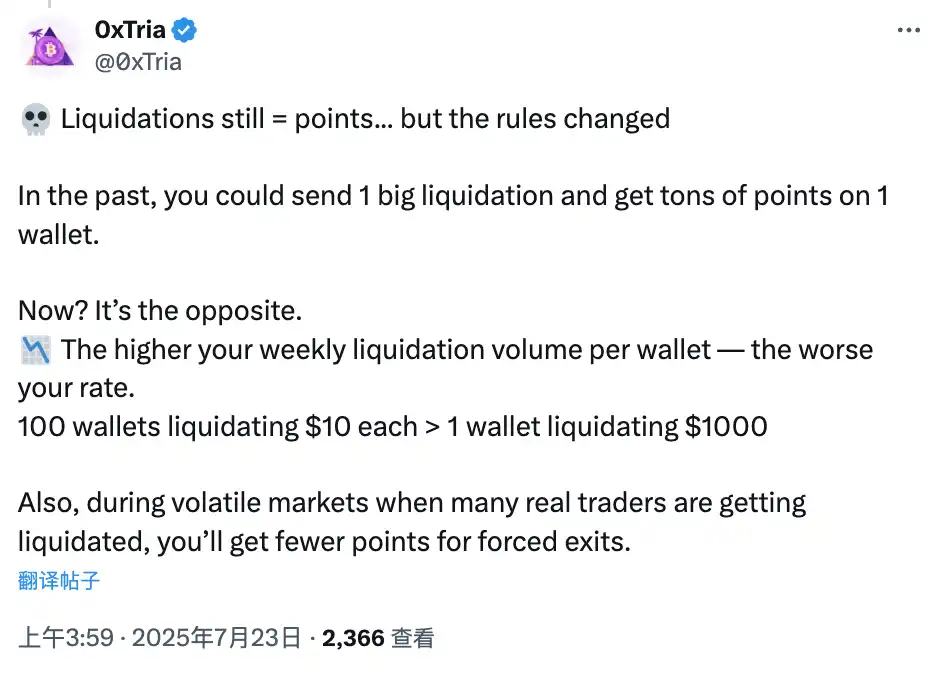Viewport: 938px width, 680px height.
Task: Open the three-dot more options menu
Action: (x=908, y=31)
